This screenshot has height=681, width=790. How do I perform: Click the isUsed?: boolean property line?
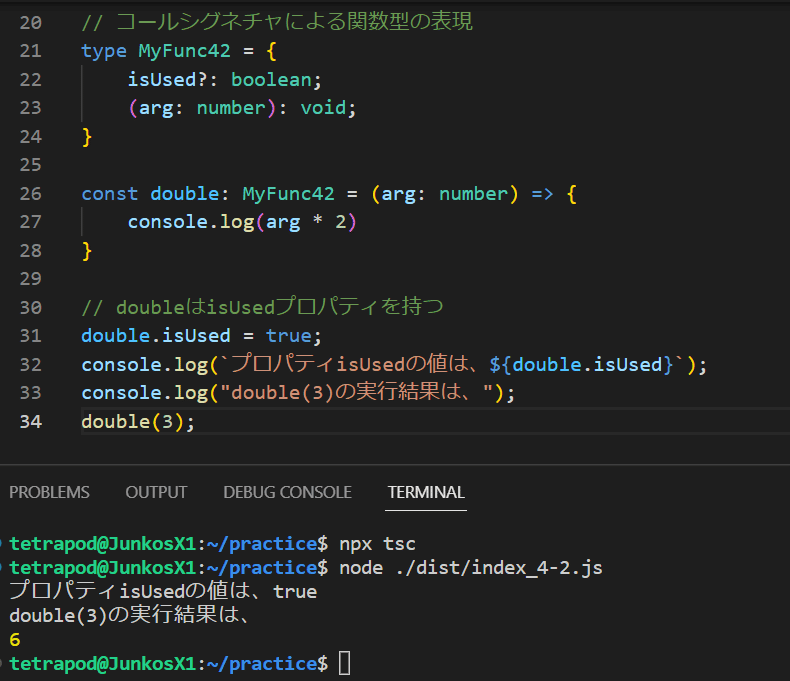pos(225,80)
